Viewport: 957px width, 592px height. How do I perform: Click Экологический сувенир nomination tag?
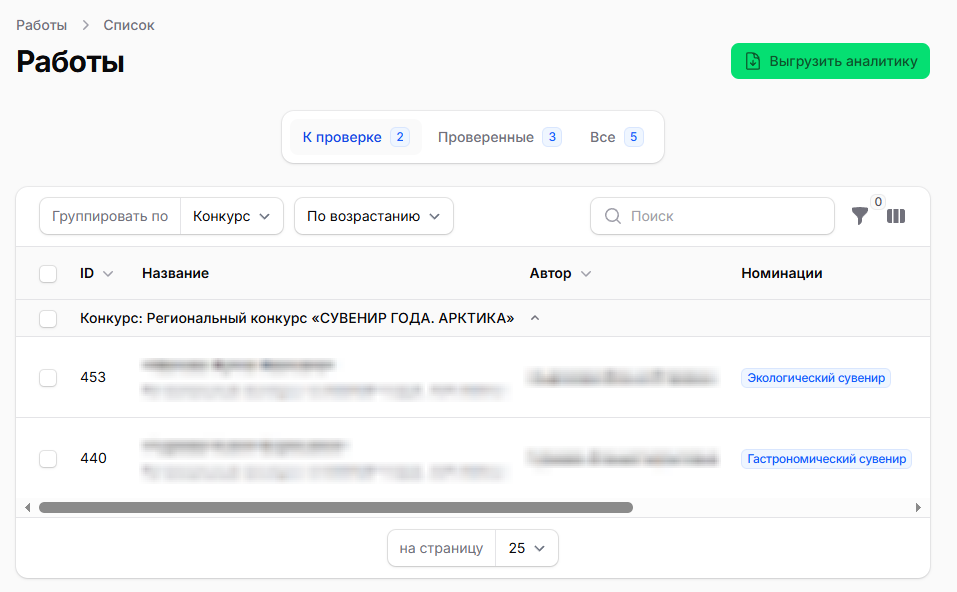tap(816, 378)
